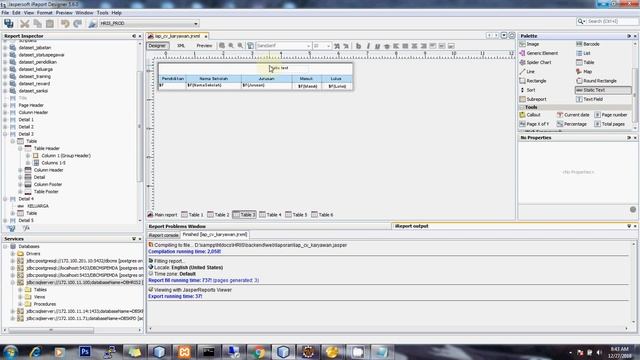Toggle the Static Text palette button
This screenshot has height=360, width=640.
pos(603,90)
